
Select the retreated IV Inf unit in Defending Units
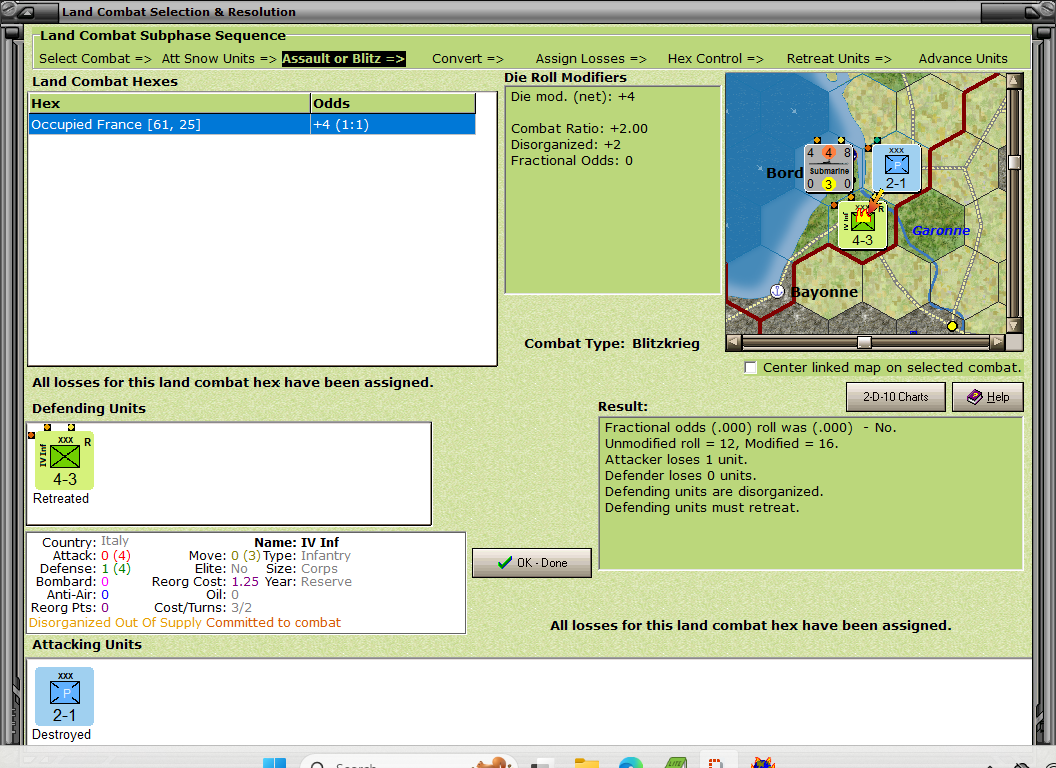coord(63,460)
